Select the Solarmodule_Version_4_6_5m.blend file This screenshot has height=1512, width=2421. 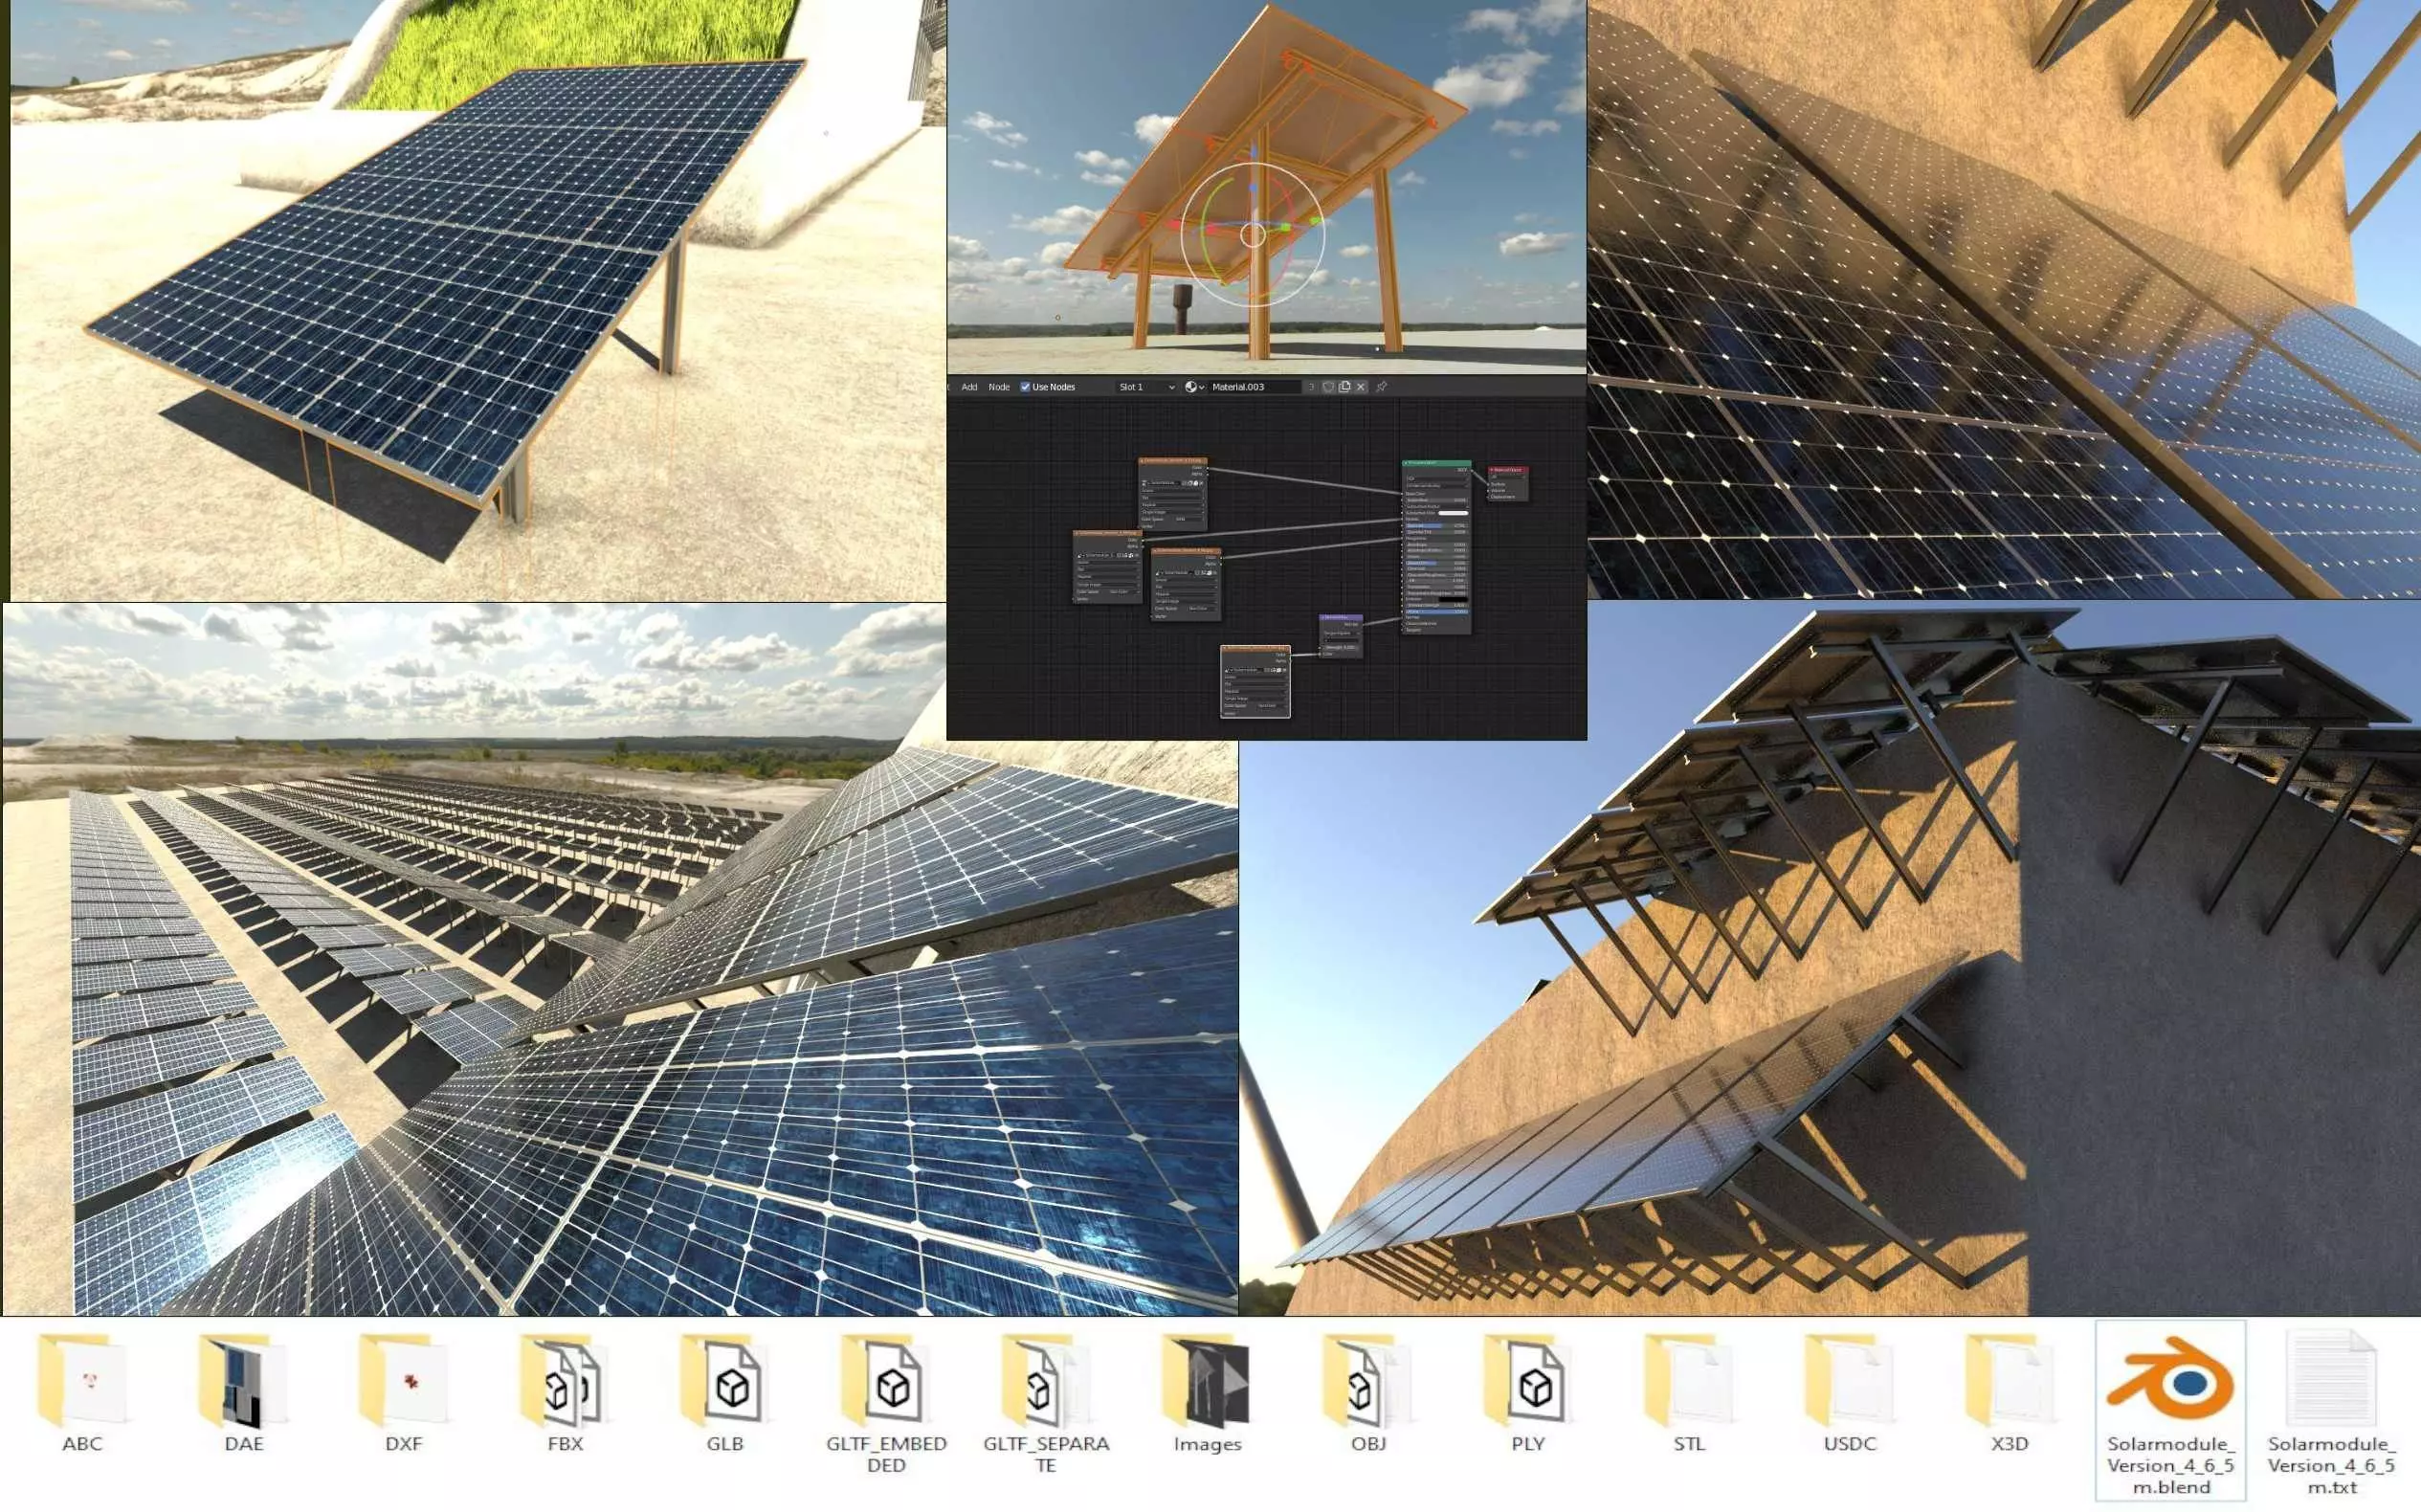click(x=2171, y=1410)
